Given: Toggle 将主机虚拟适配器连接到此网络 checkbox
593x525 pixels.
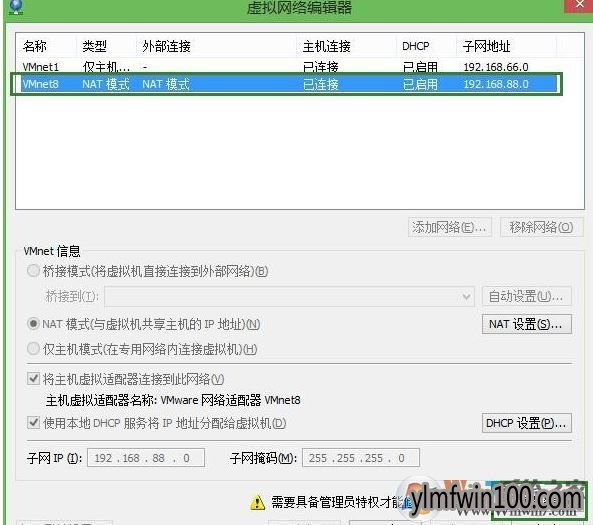Looking at the screenshot, I should tap(33, 378).
